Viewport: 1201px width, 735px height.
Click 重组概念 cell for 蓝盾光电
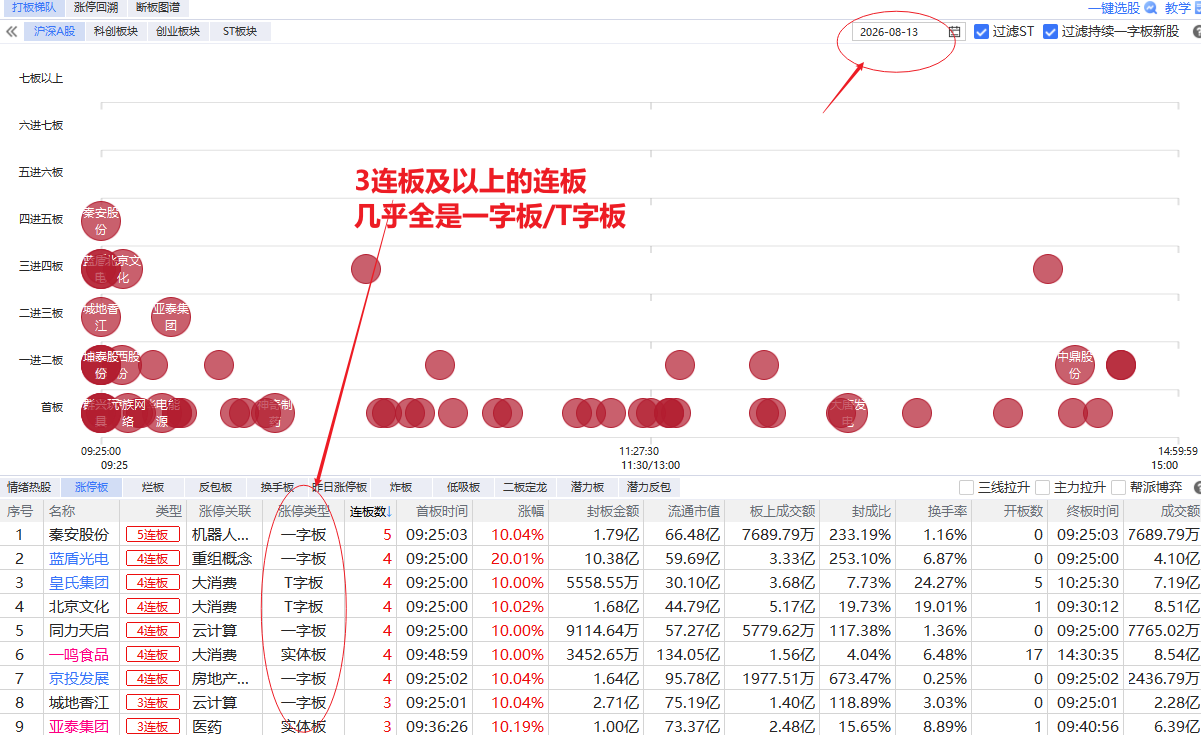coord(221,558)
